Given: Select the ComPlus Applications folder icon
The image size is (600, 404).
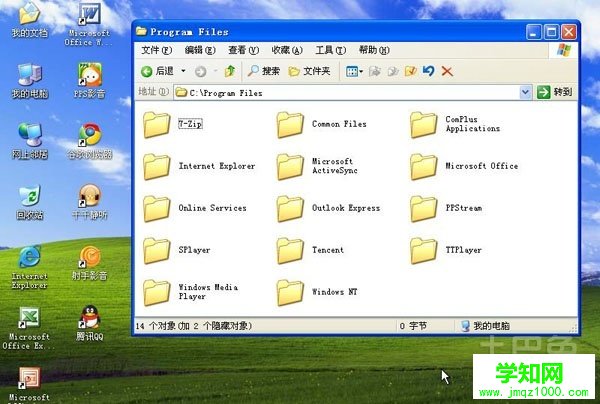Looking at the screenshot, I should click(x=423, y=124).
